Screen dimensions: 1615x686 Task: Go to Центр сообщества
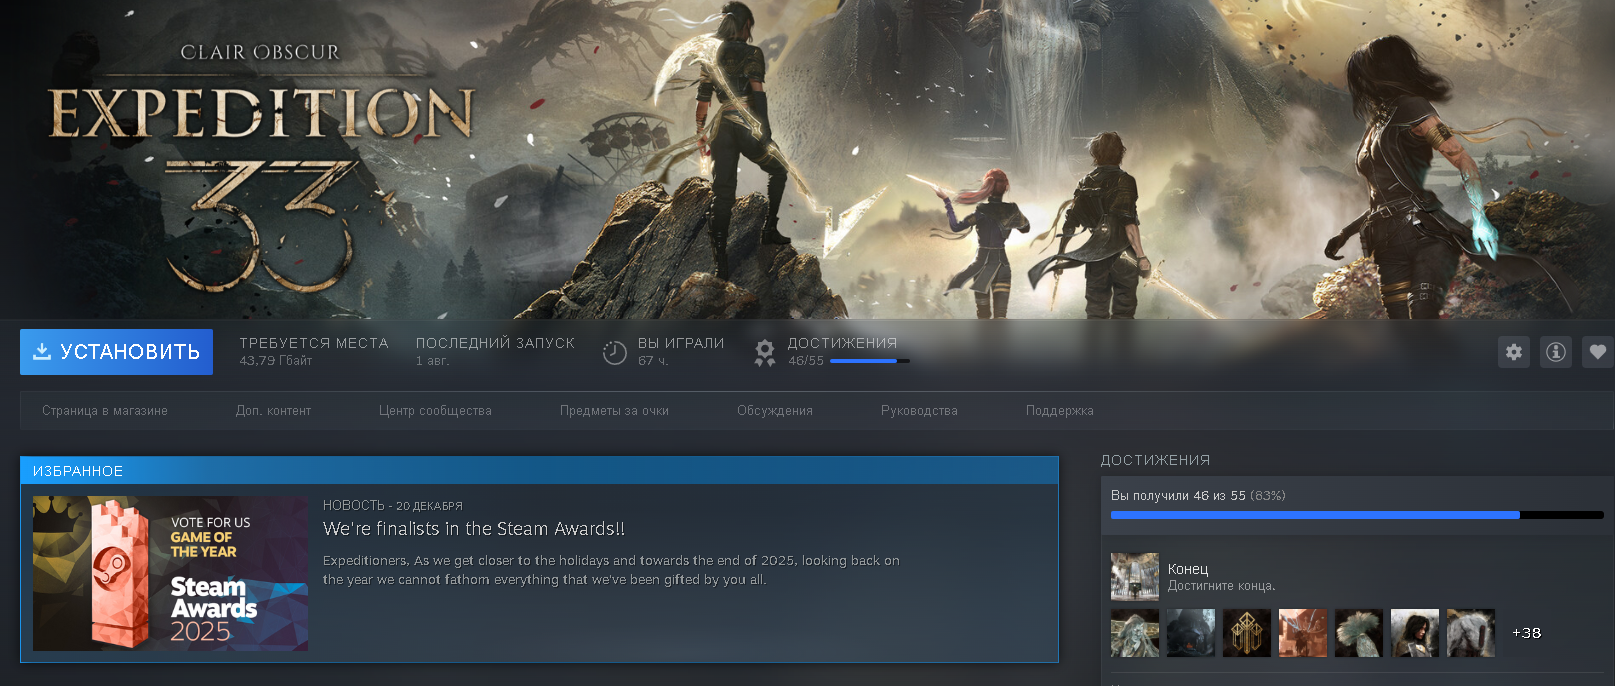(435, 411)
